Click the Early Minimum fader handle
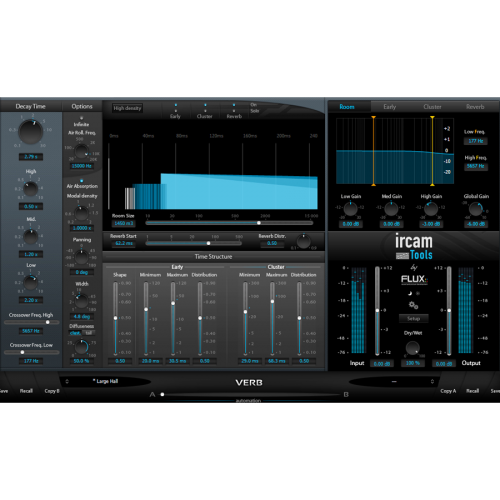This screenshot has height=500, width=500. tap(146, 309)
